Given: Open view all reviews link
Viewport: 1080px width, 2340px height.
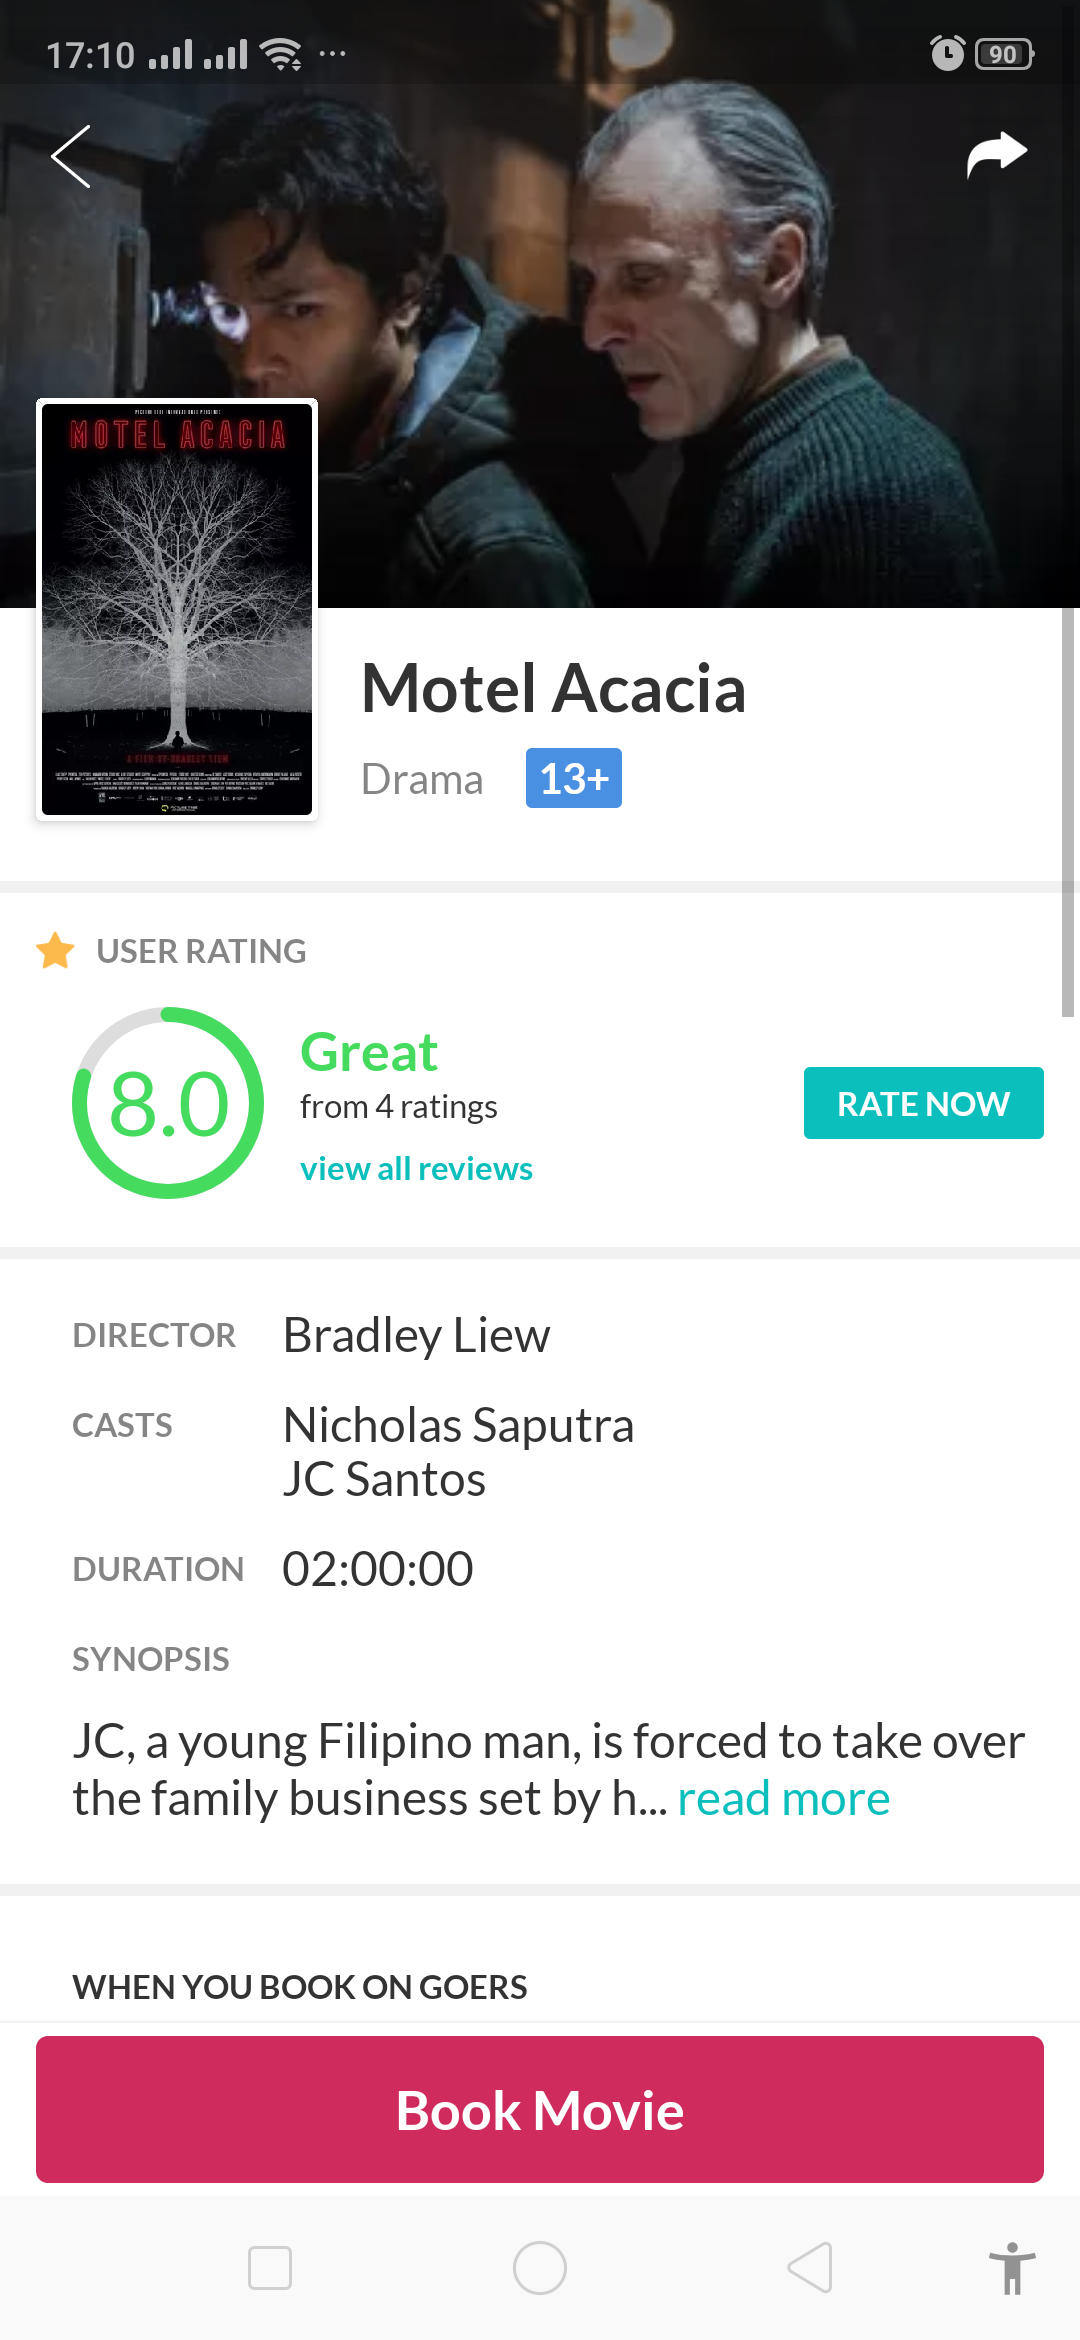Looking at the screenshot, I should (416, 1168).
